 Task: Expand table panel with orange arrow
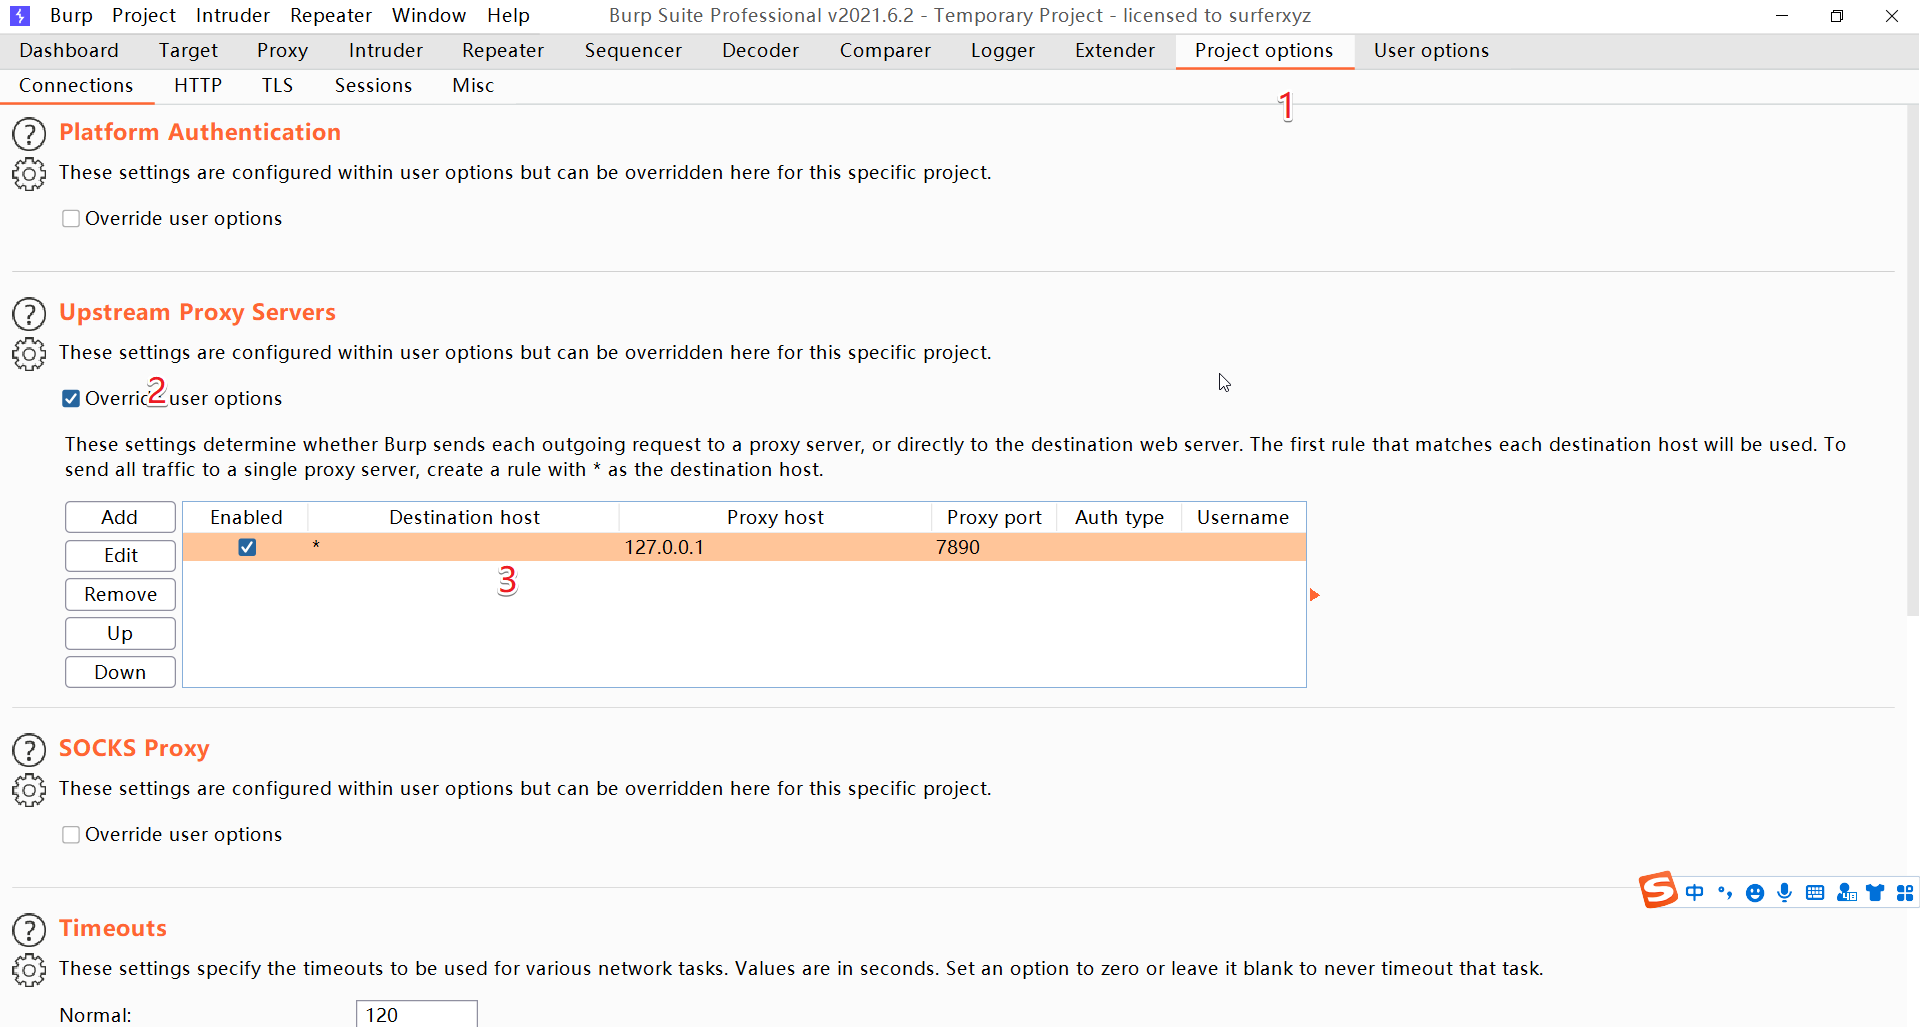click(1315, 595)
